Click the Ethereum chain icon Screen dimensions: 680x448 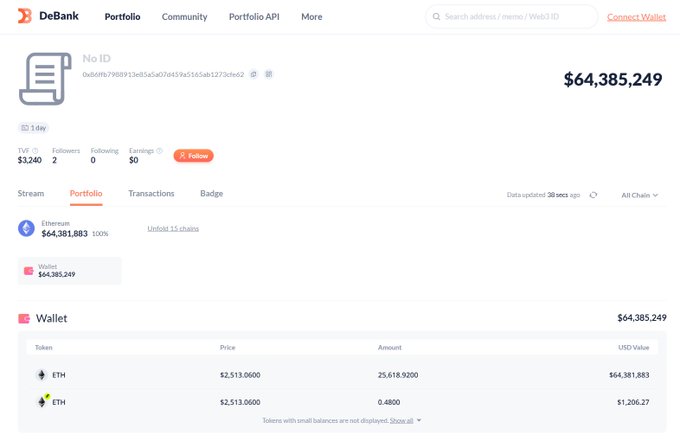coord(26,228)
